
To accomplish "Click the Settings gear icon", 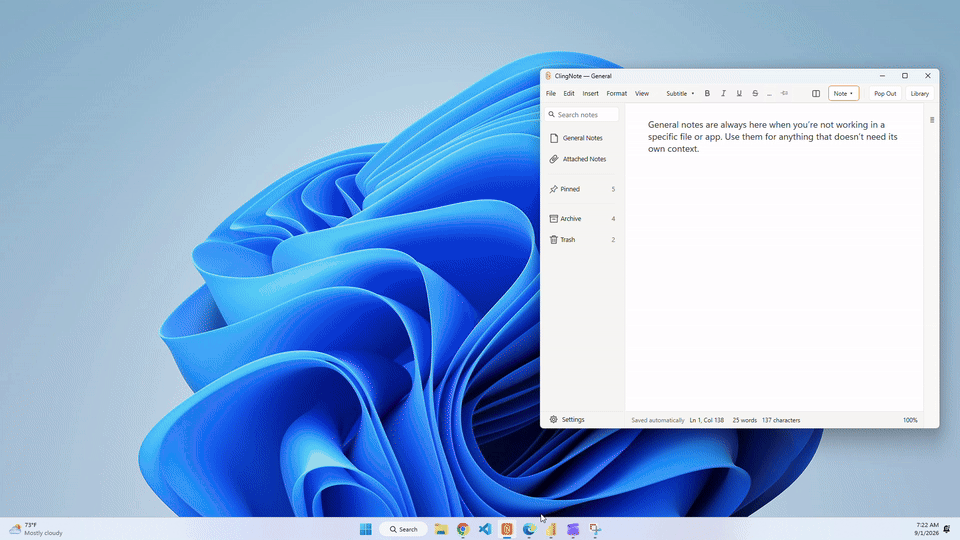I will [x=553, y=419].
